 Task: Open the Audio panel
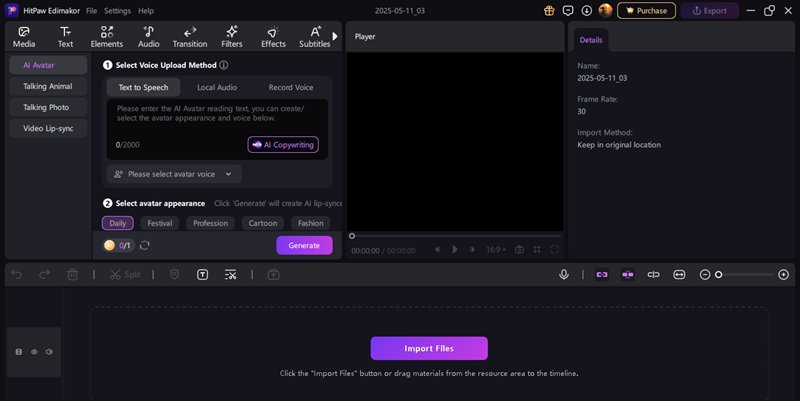148,37
